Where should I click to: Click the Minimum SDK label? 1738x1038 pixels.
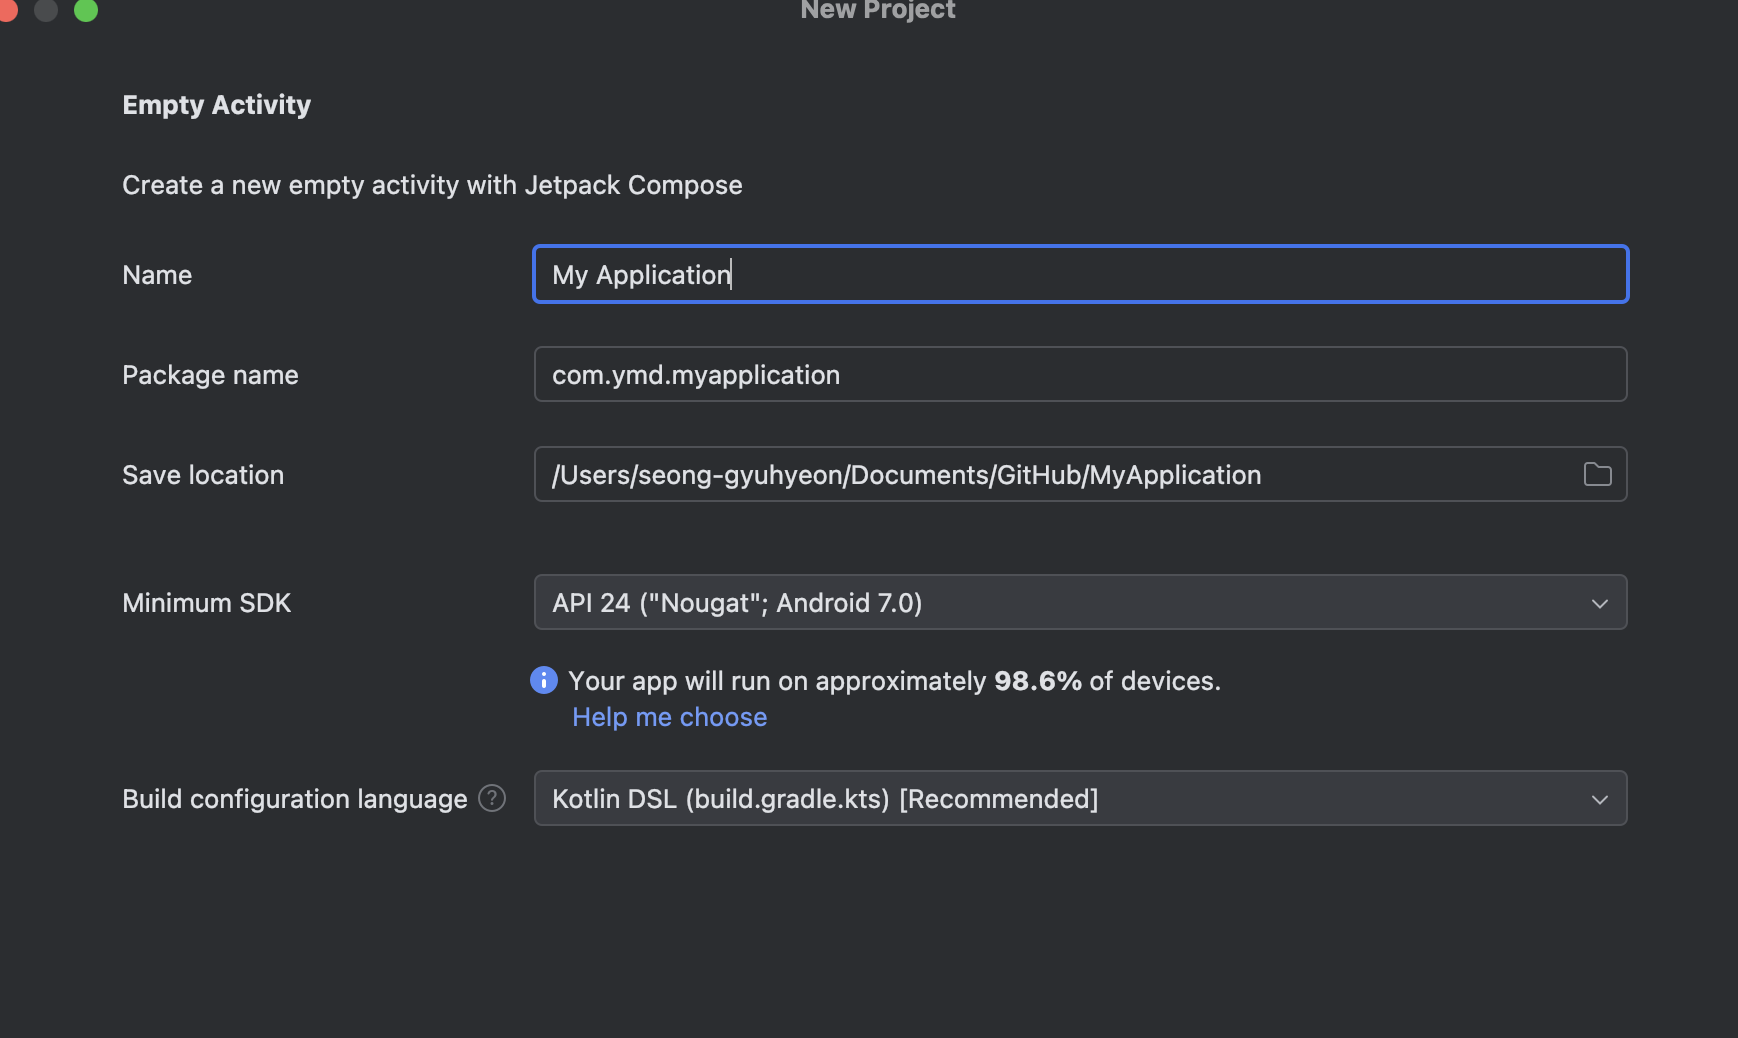coord(206,603)
